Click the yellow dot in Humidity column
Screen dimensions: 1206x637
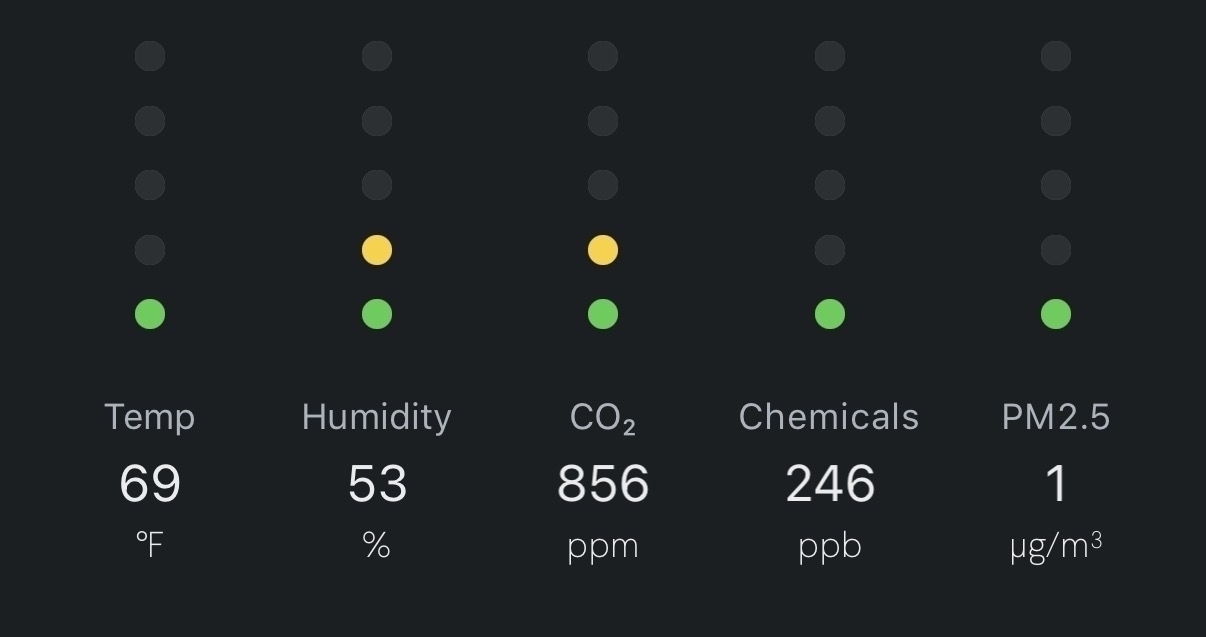pos(377,250)
